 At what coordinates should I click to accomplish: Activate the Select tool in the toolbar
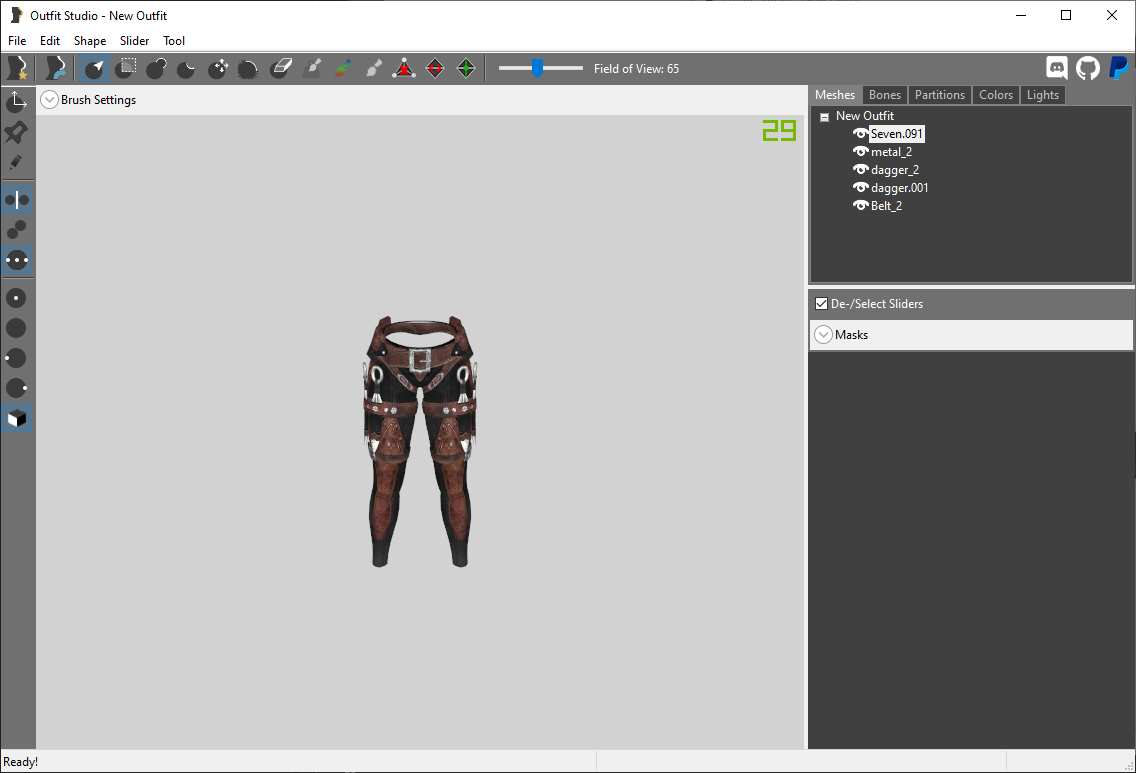pos(94,69)
